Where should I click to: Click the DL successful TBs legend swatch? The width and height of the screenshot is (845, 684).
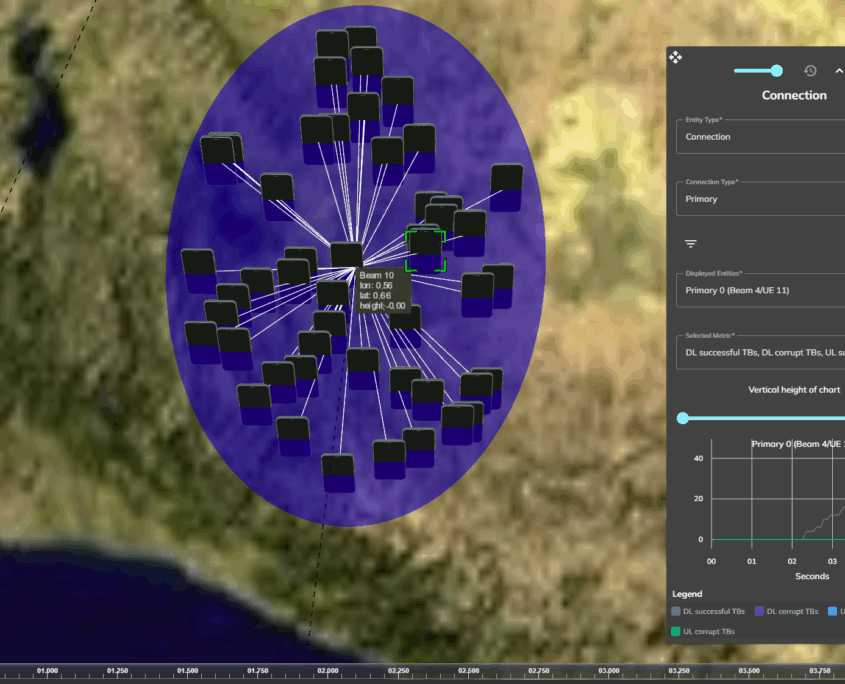[x=677, y=611]
